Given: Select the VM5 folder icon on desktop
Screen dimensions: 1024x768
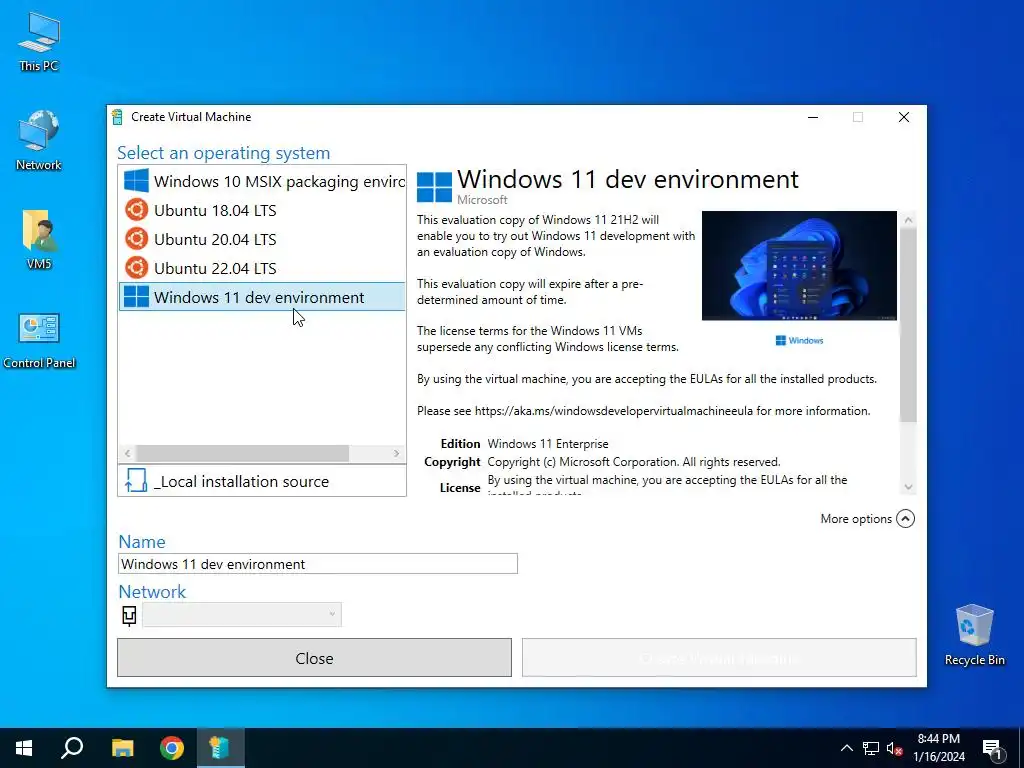Looking at the screenshot, I should click(x=39, y=240).
